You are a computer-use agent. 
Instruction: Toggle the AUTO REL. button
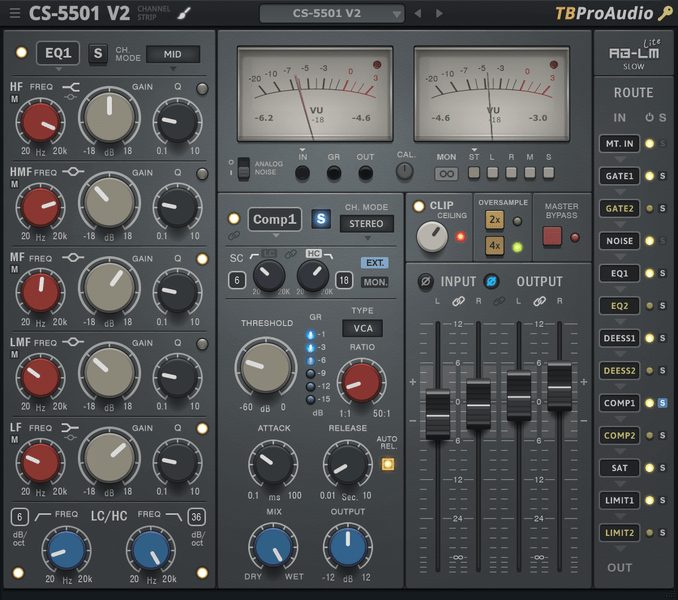click(388, 464)
